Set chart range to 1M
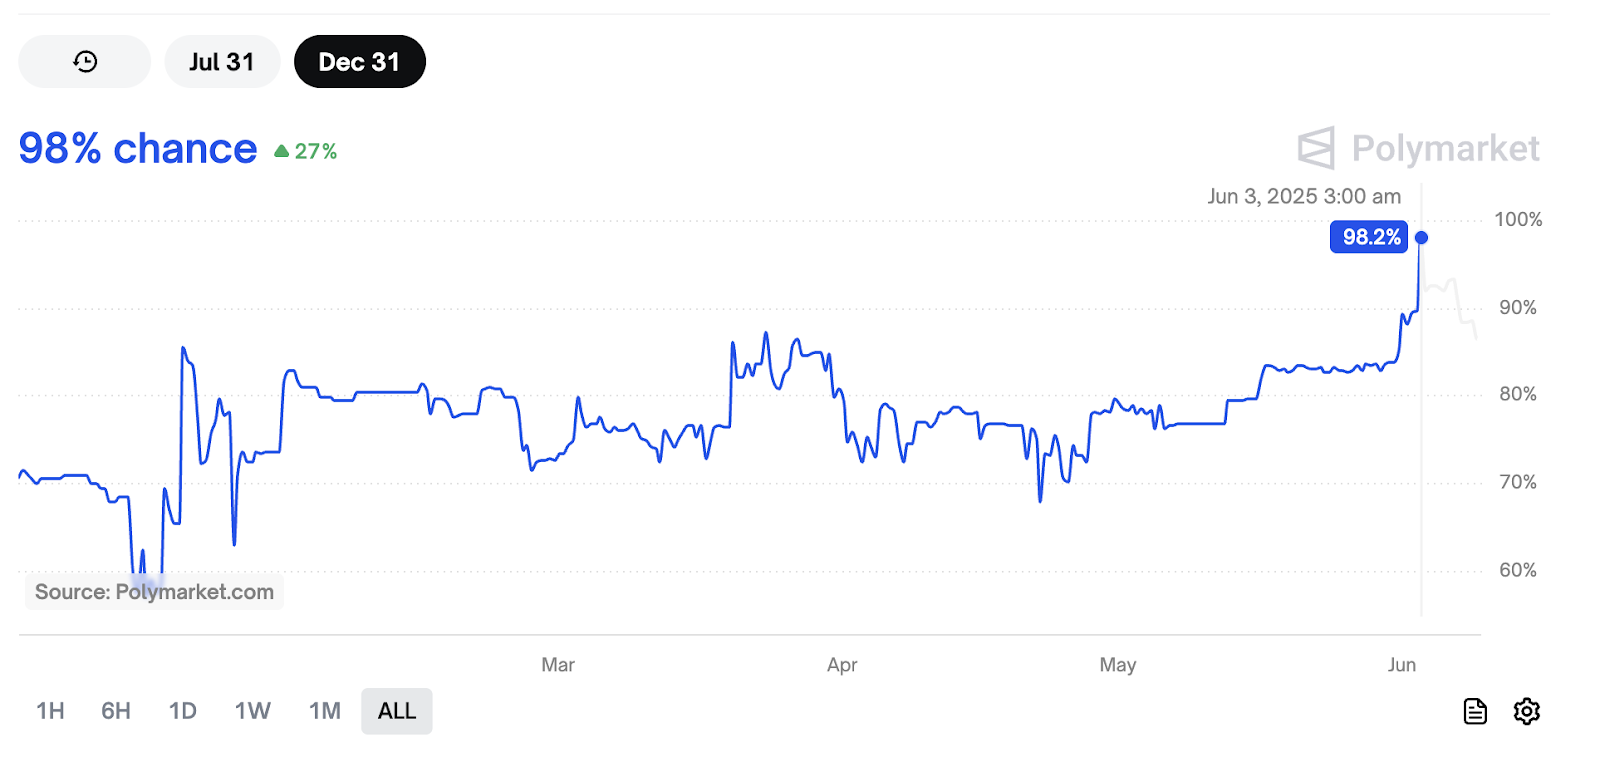Image resolution: width=1600 pixels, height=772 pixels. (x=324, y=711)
